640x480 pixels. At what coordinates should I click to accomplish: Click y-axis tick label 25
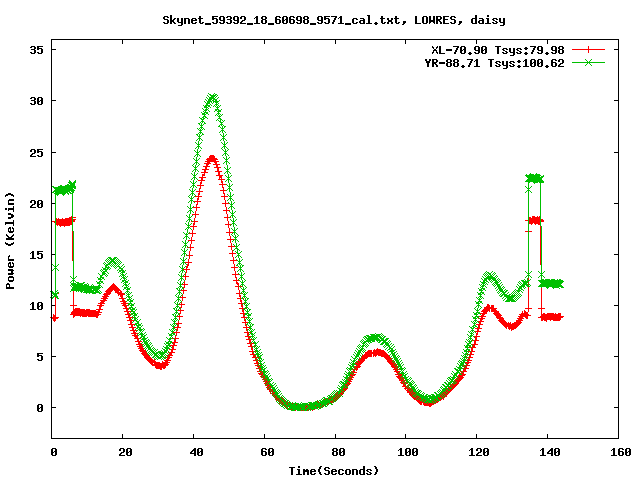coord(37,153)
